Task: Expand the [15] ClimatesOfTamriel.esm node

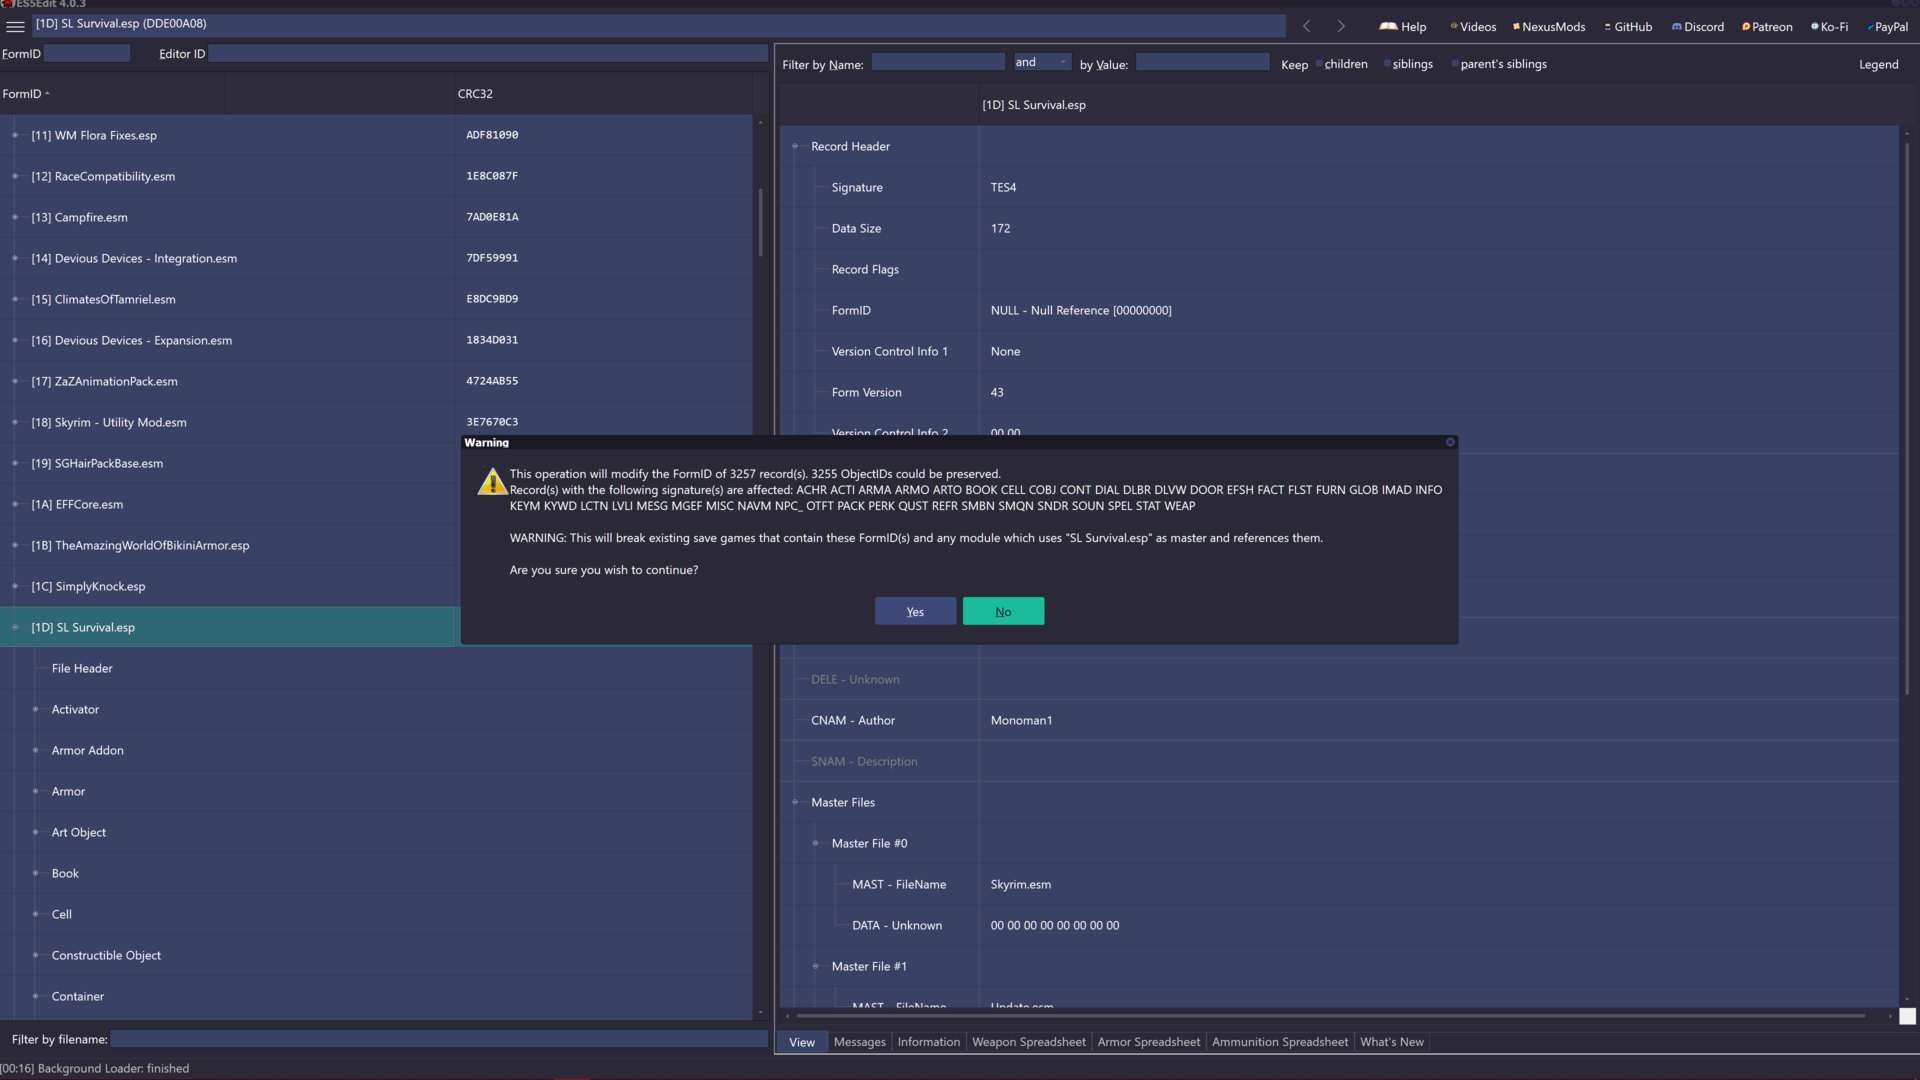Action: click(15, 299)
